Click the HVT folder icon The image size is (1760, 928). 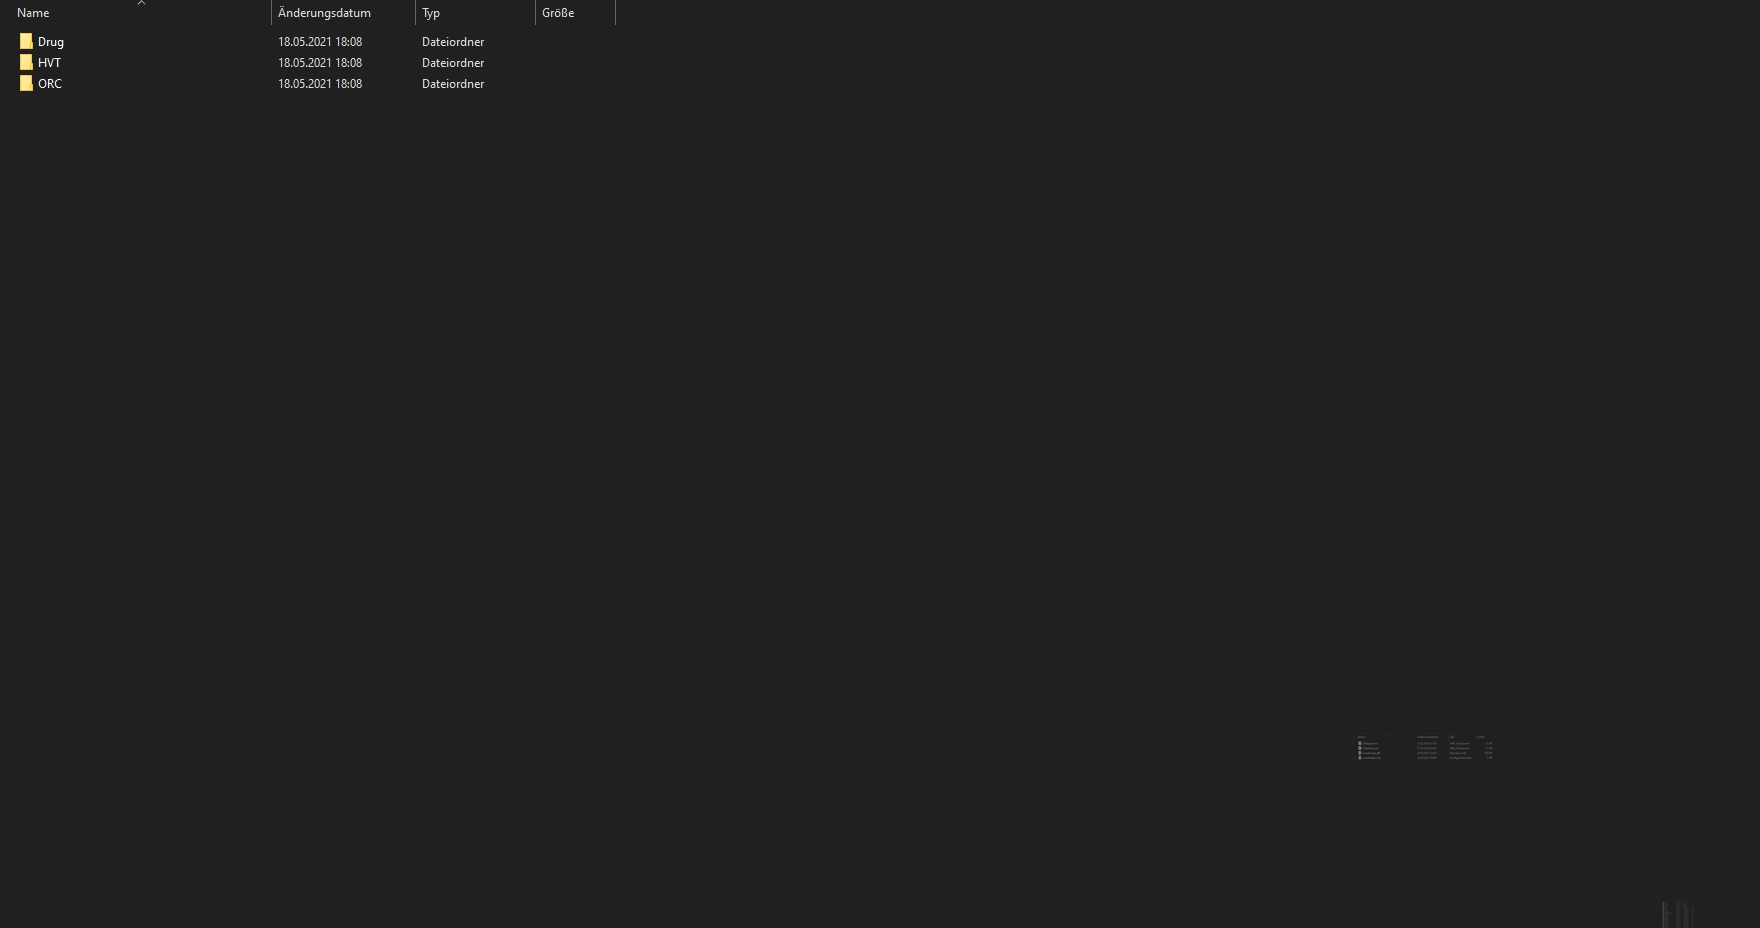[x=26, y=63]
